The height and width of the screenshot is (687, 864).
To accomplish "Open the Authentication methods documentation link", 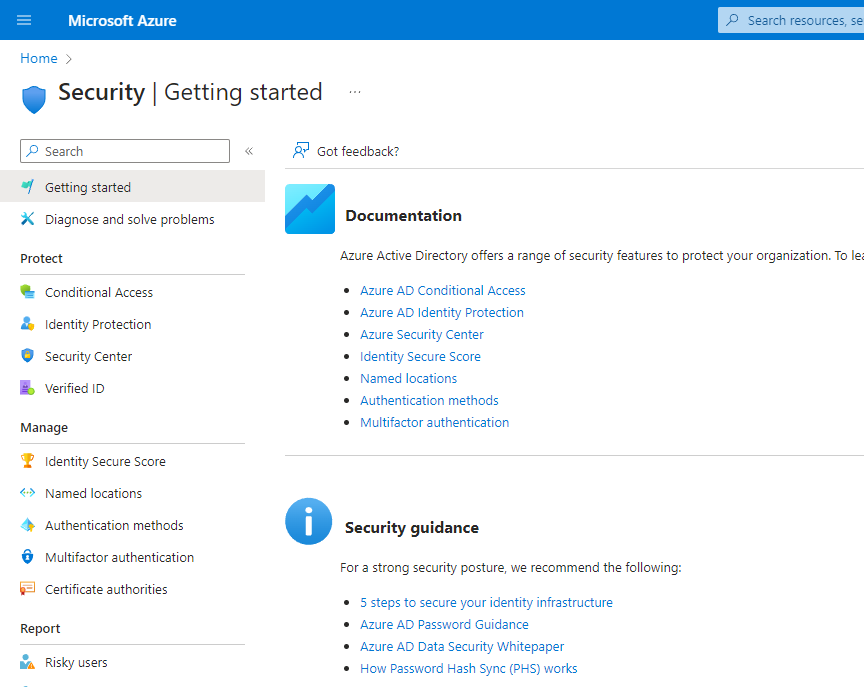I will pos(429,401).
